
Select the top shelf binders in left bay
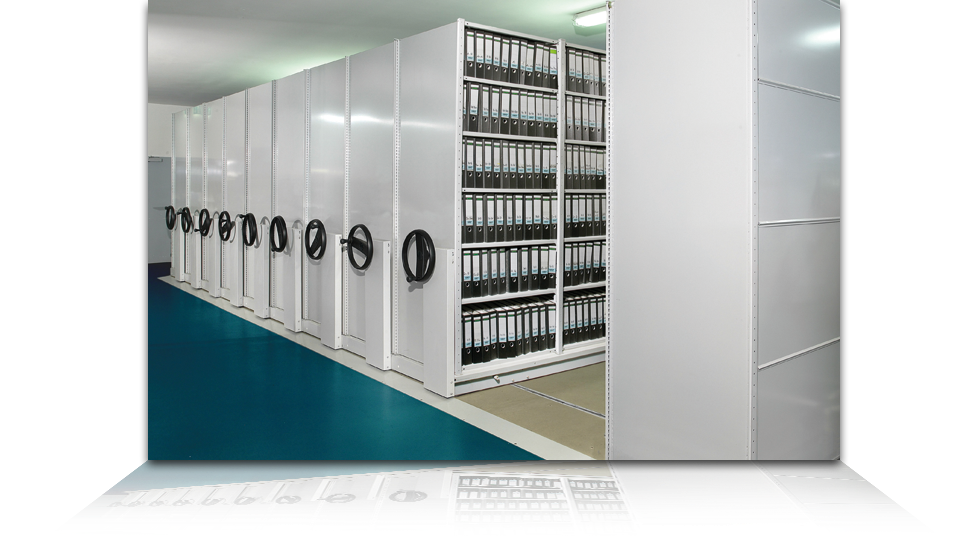(x=510, y=59)
